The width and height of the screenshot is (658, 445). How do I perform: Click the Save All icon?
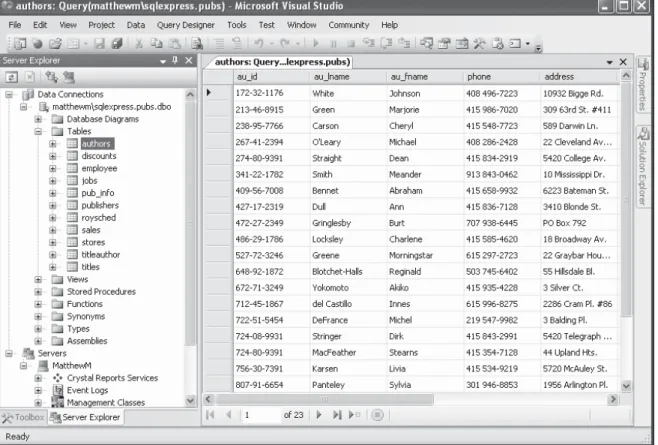tap(117, 43)
